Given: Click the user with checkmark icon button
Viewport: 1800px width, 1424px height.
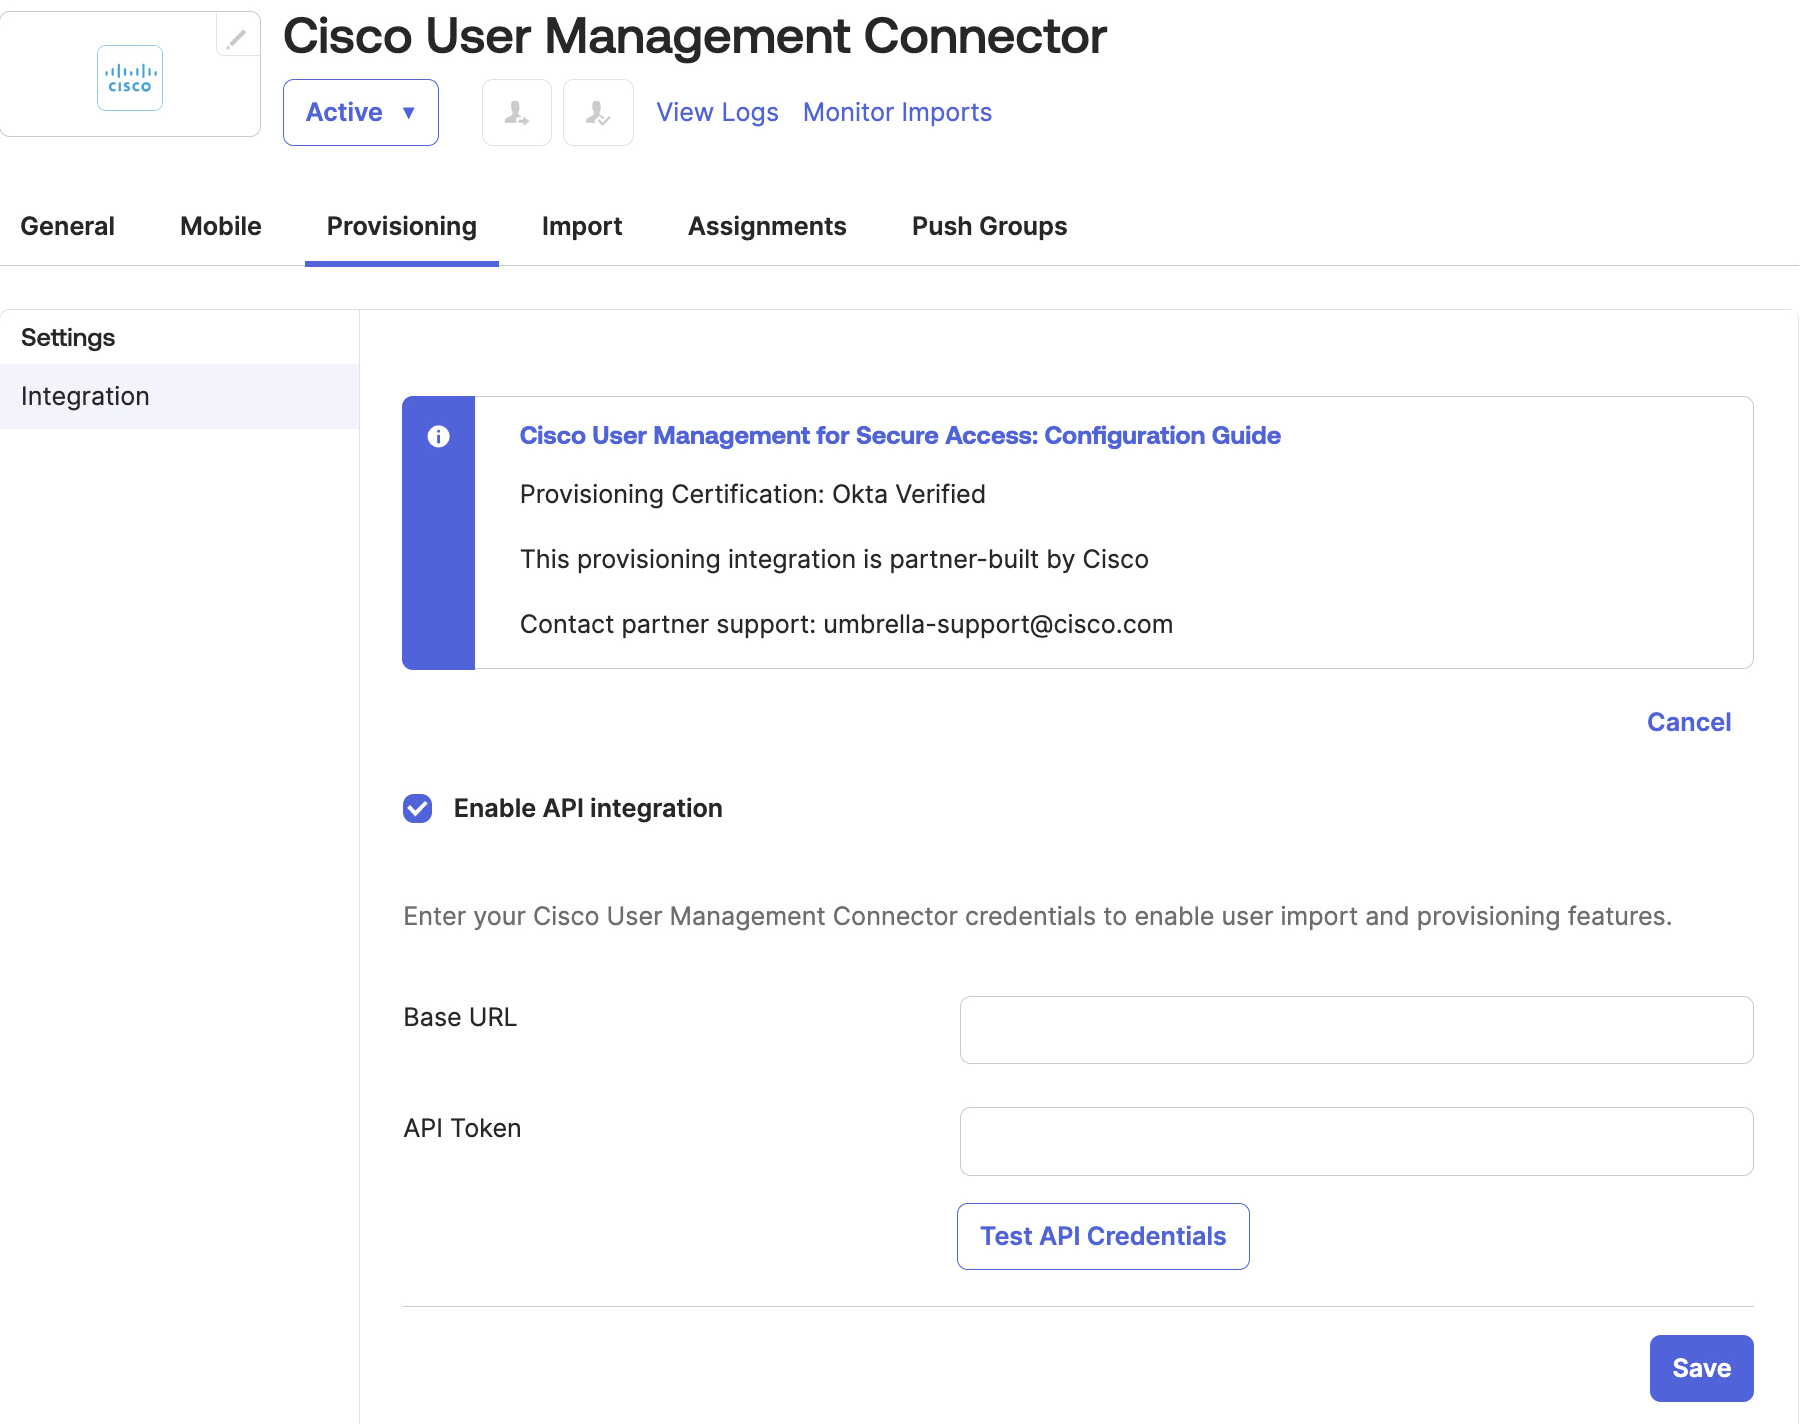Looking at the screenshot, I should click(x=598, y=113).
